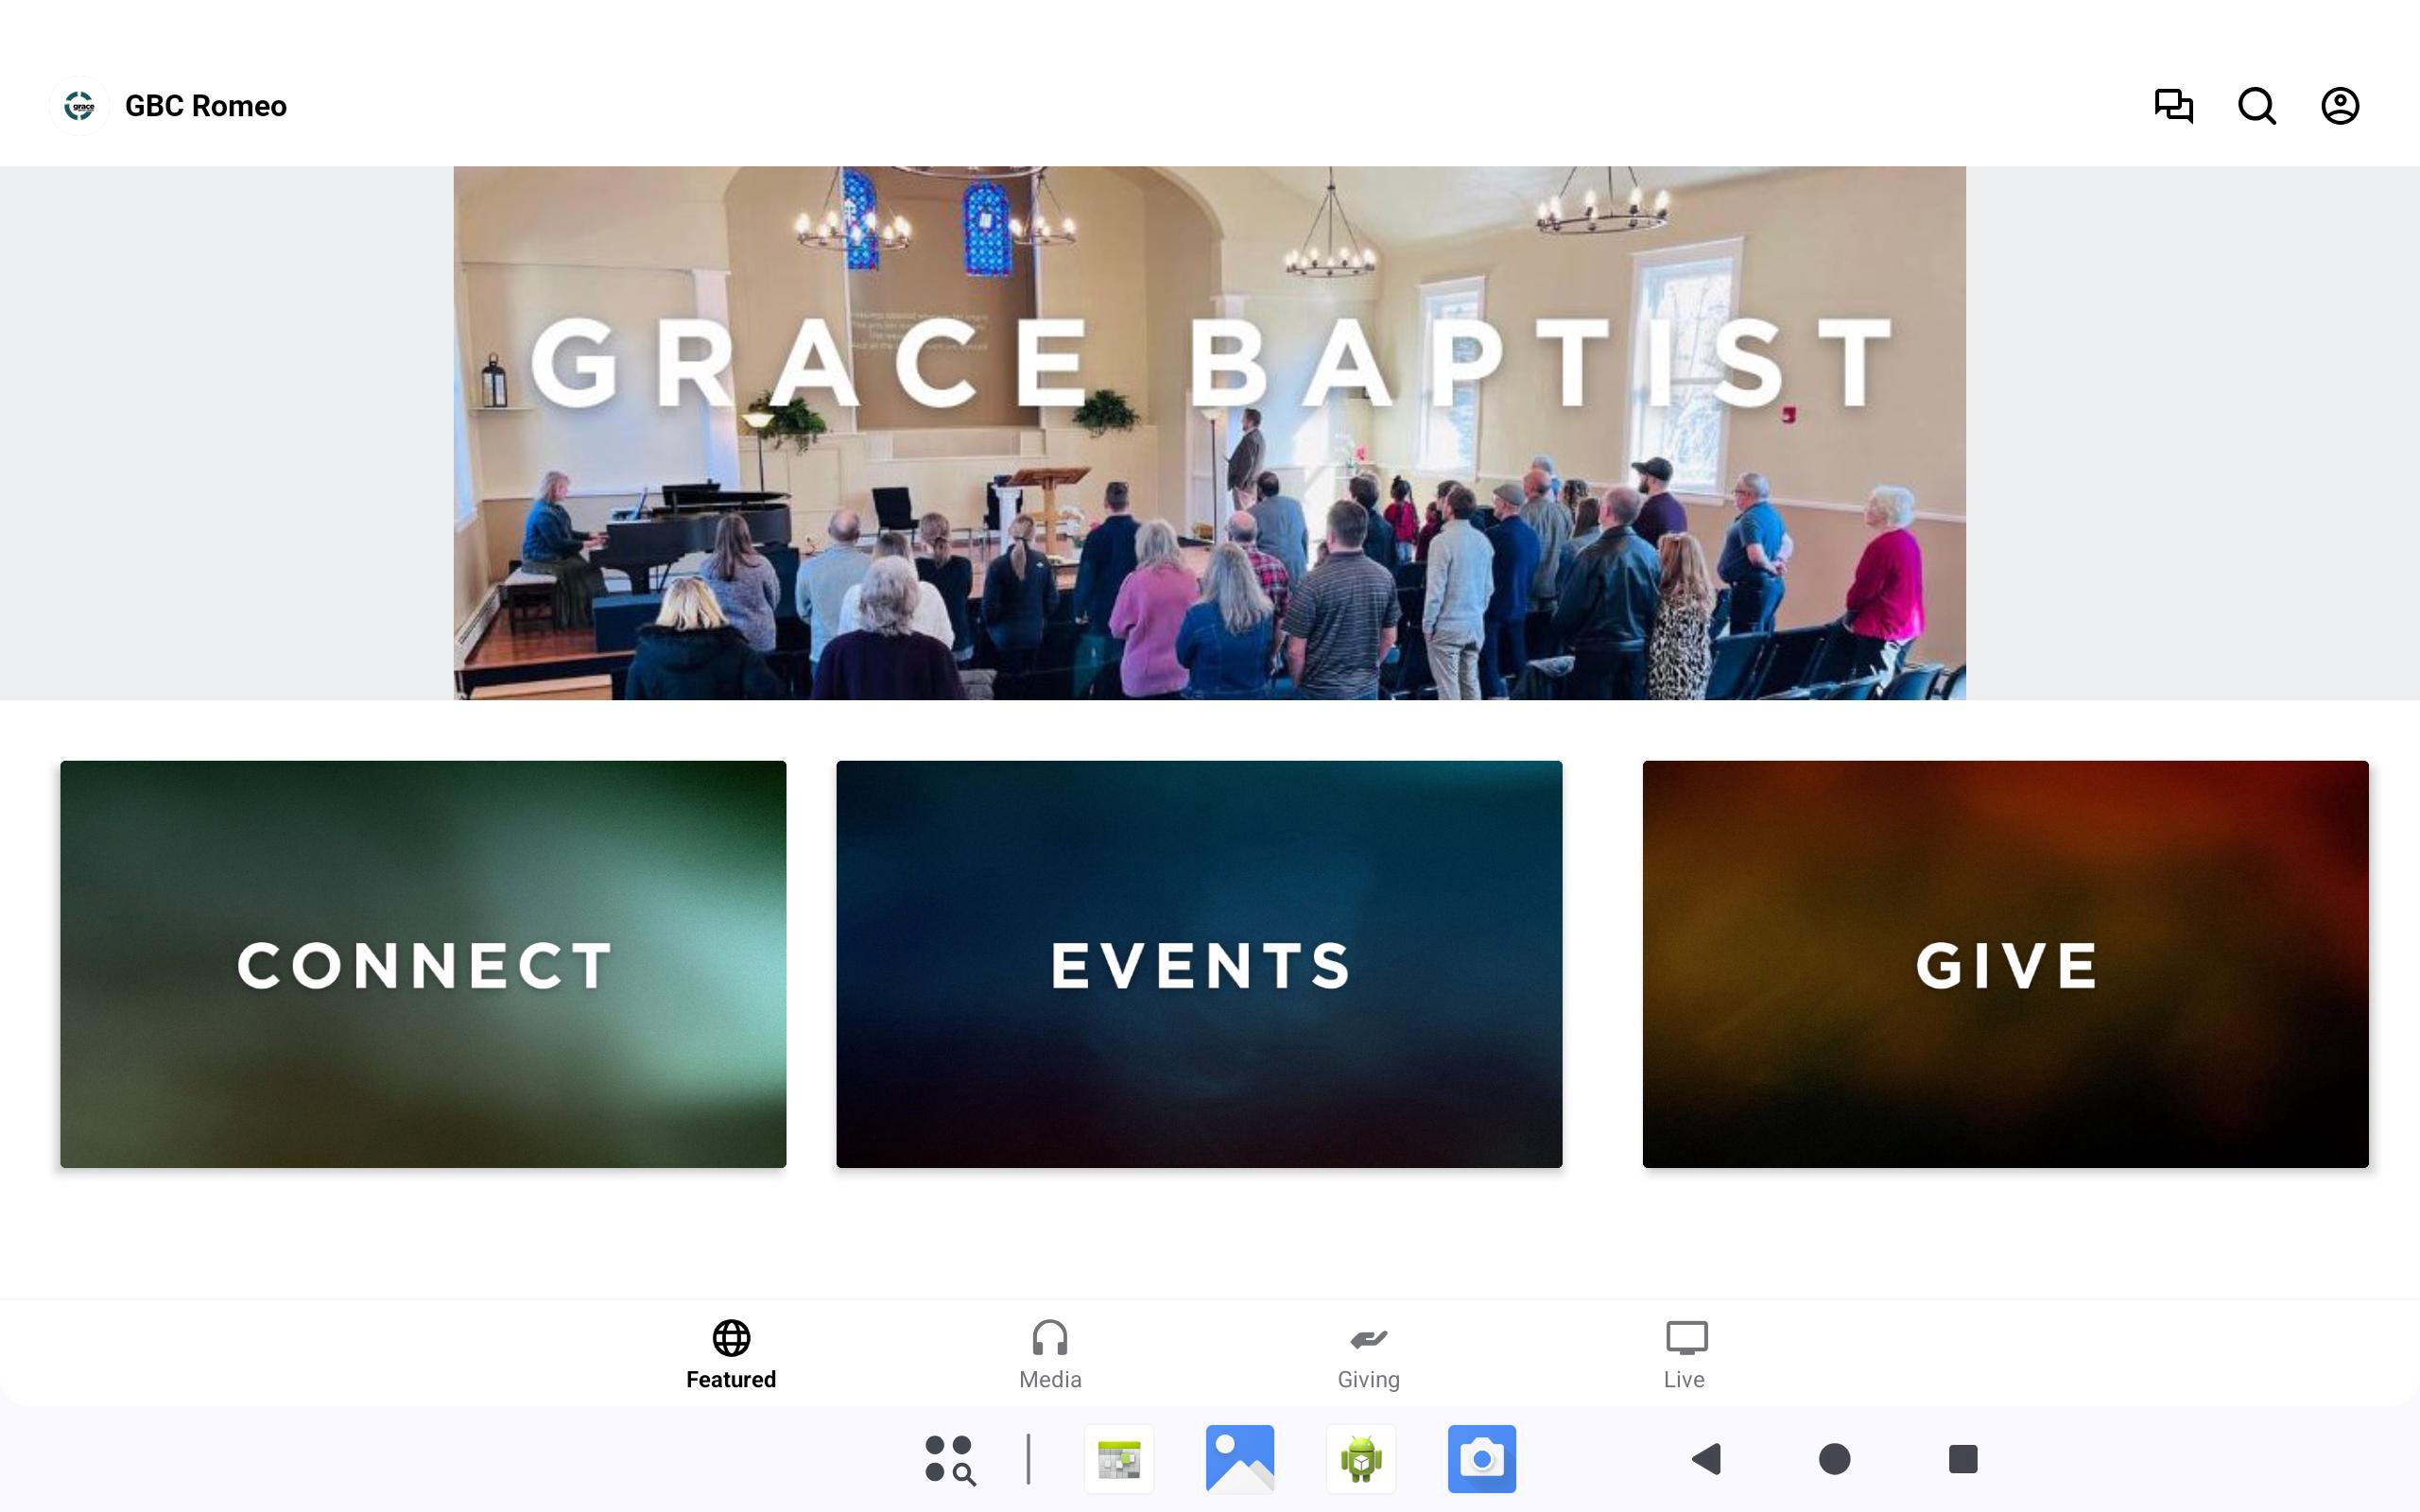
Task: Open the user profile icon
Action: point(2339,106)
